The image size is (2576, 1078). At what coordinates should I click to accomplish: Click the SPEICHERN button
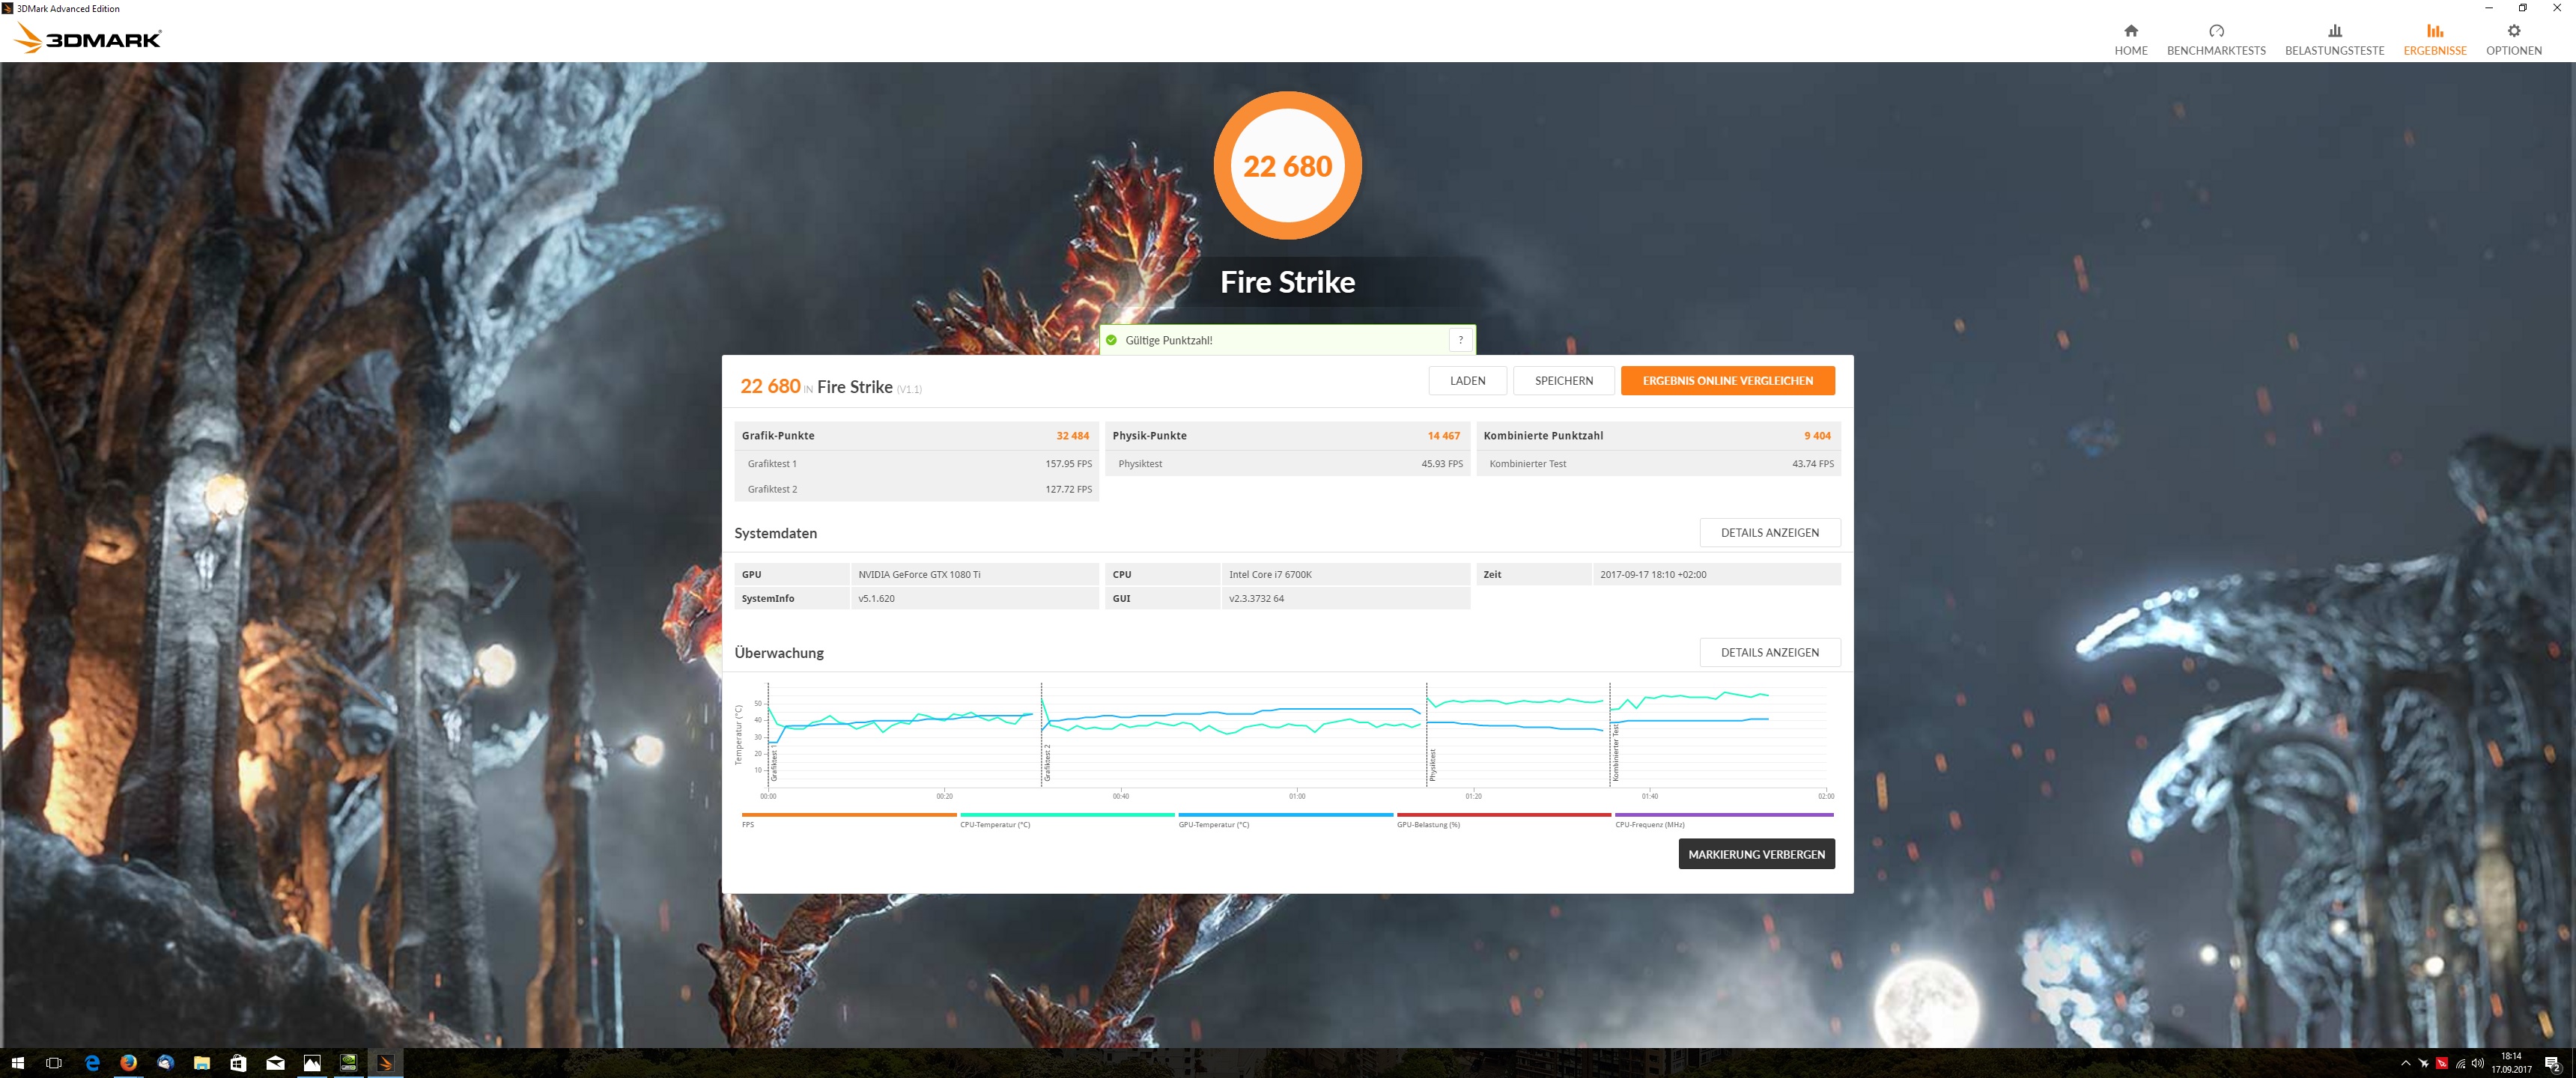(1563, 381)
